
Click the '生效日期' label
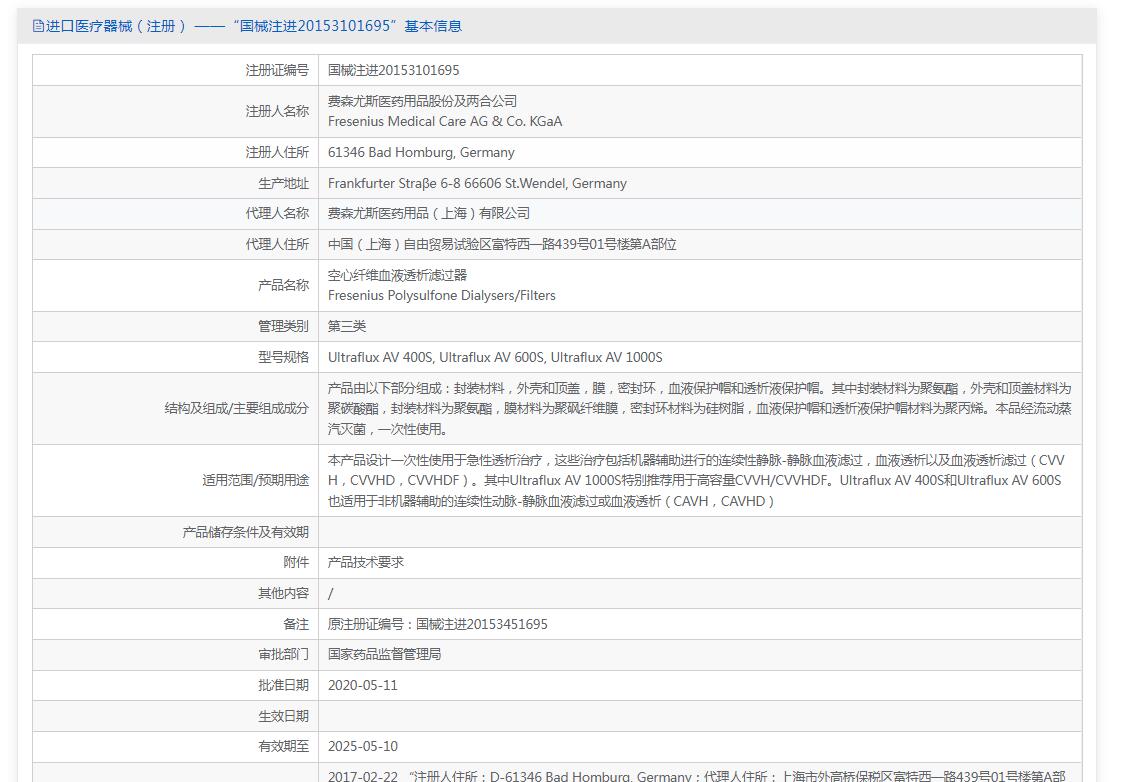(283, 716)
